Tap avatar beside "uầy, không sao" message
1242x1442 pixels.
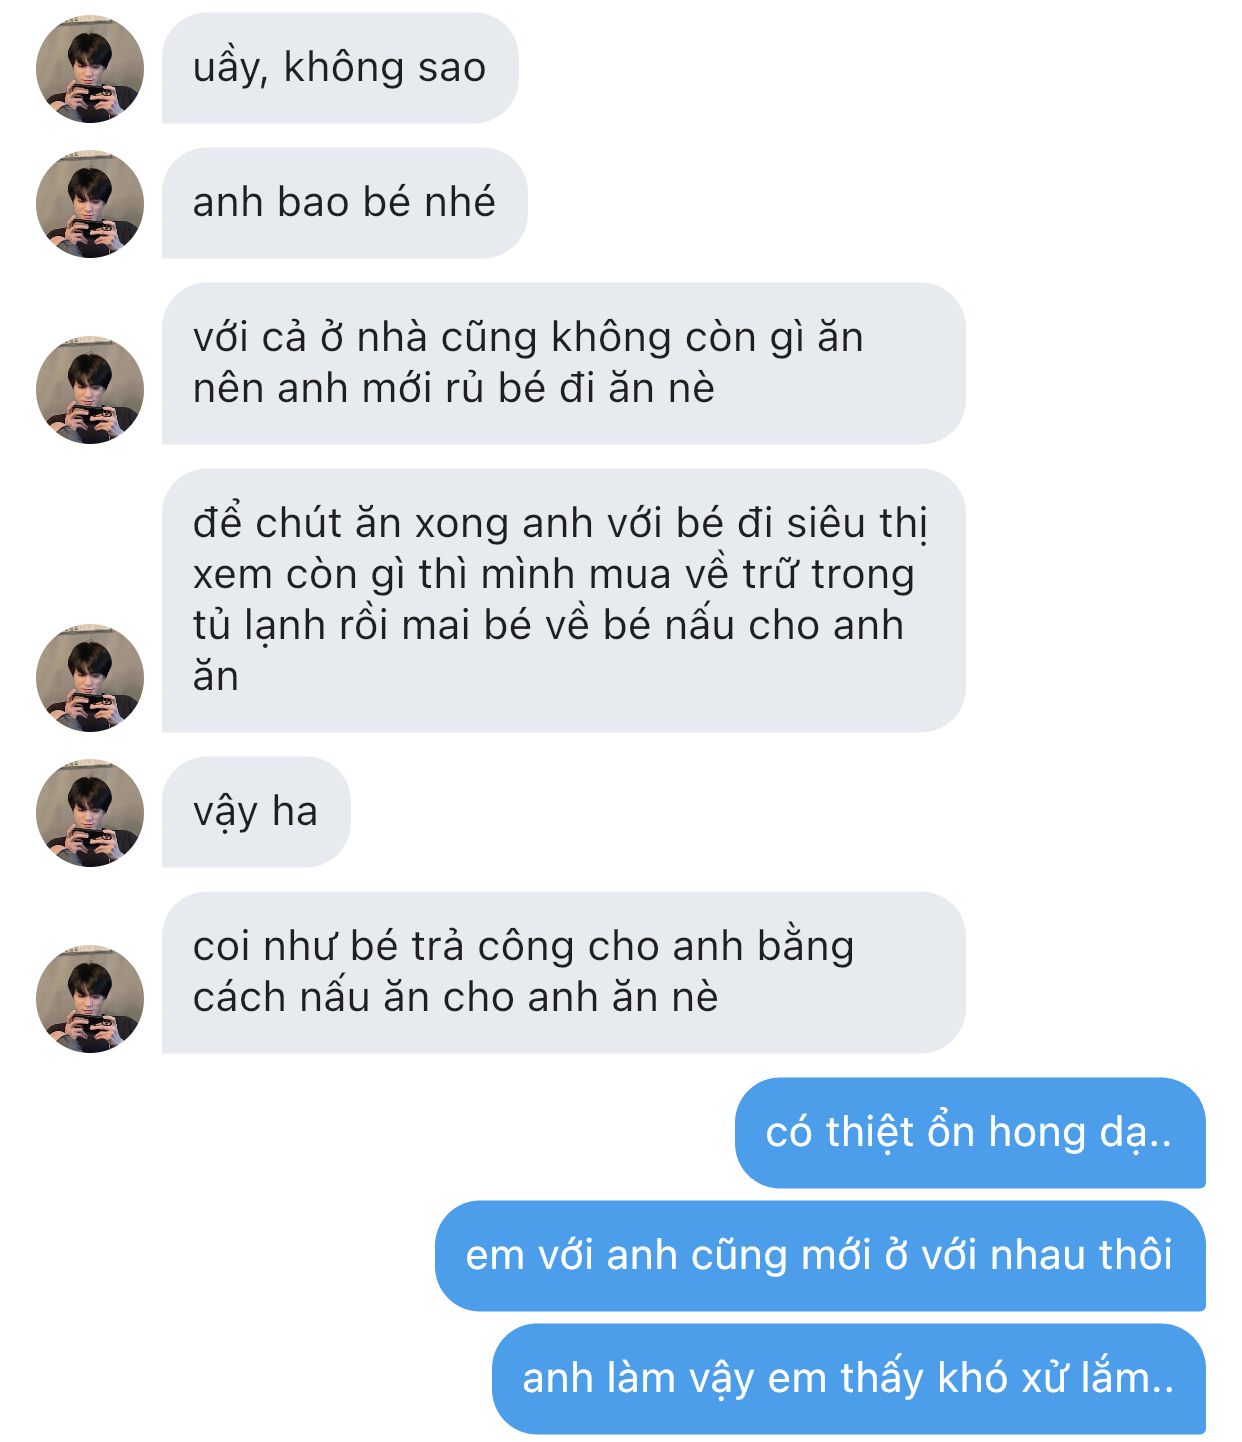pyautogui.click(x=90, y=69)
